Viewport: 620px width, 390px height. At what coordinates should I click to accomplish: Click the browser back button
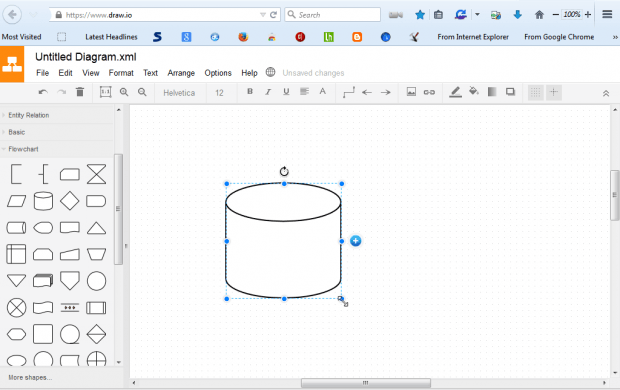(x=12, y=15)
